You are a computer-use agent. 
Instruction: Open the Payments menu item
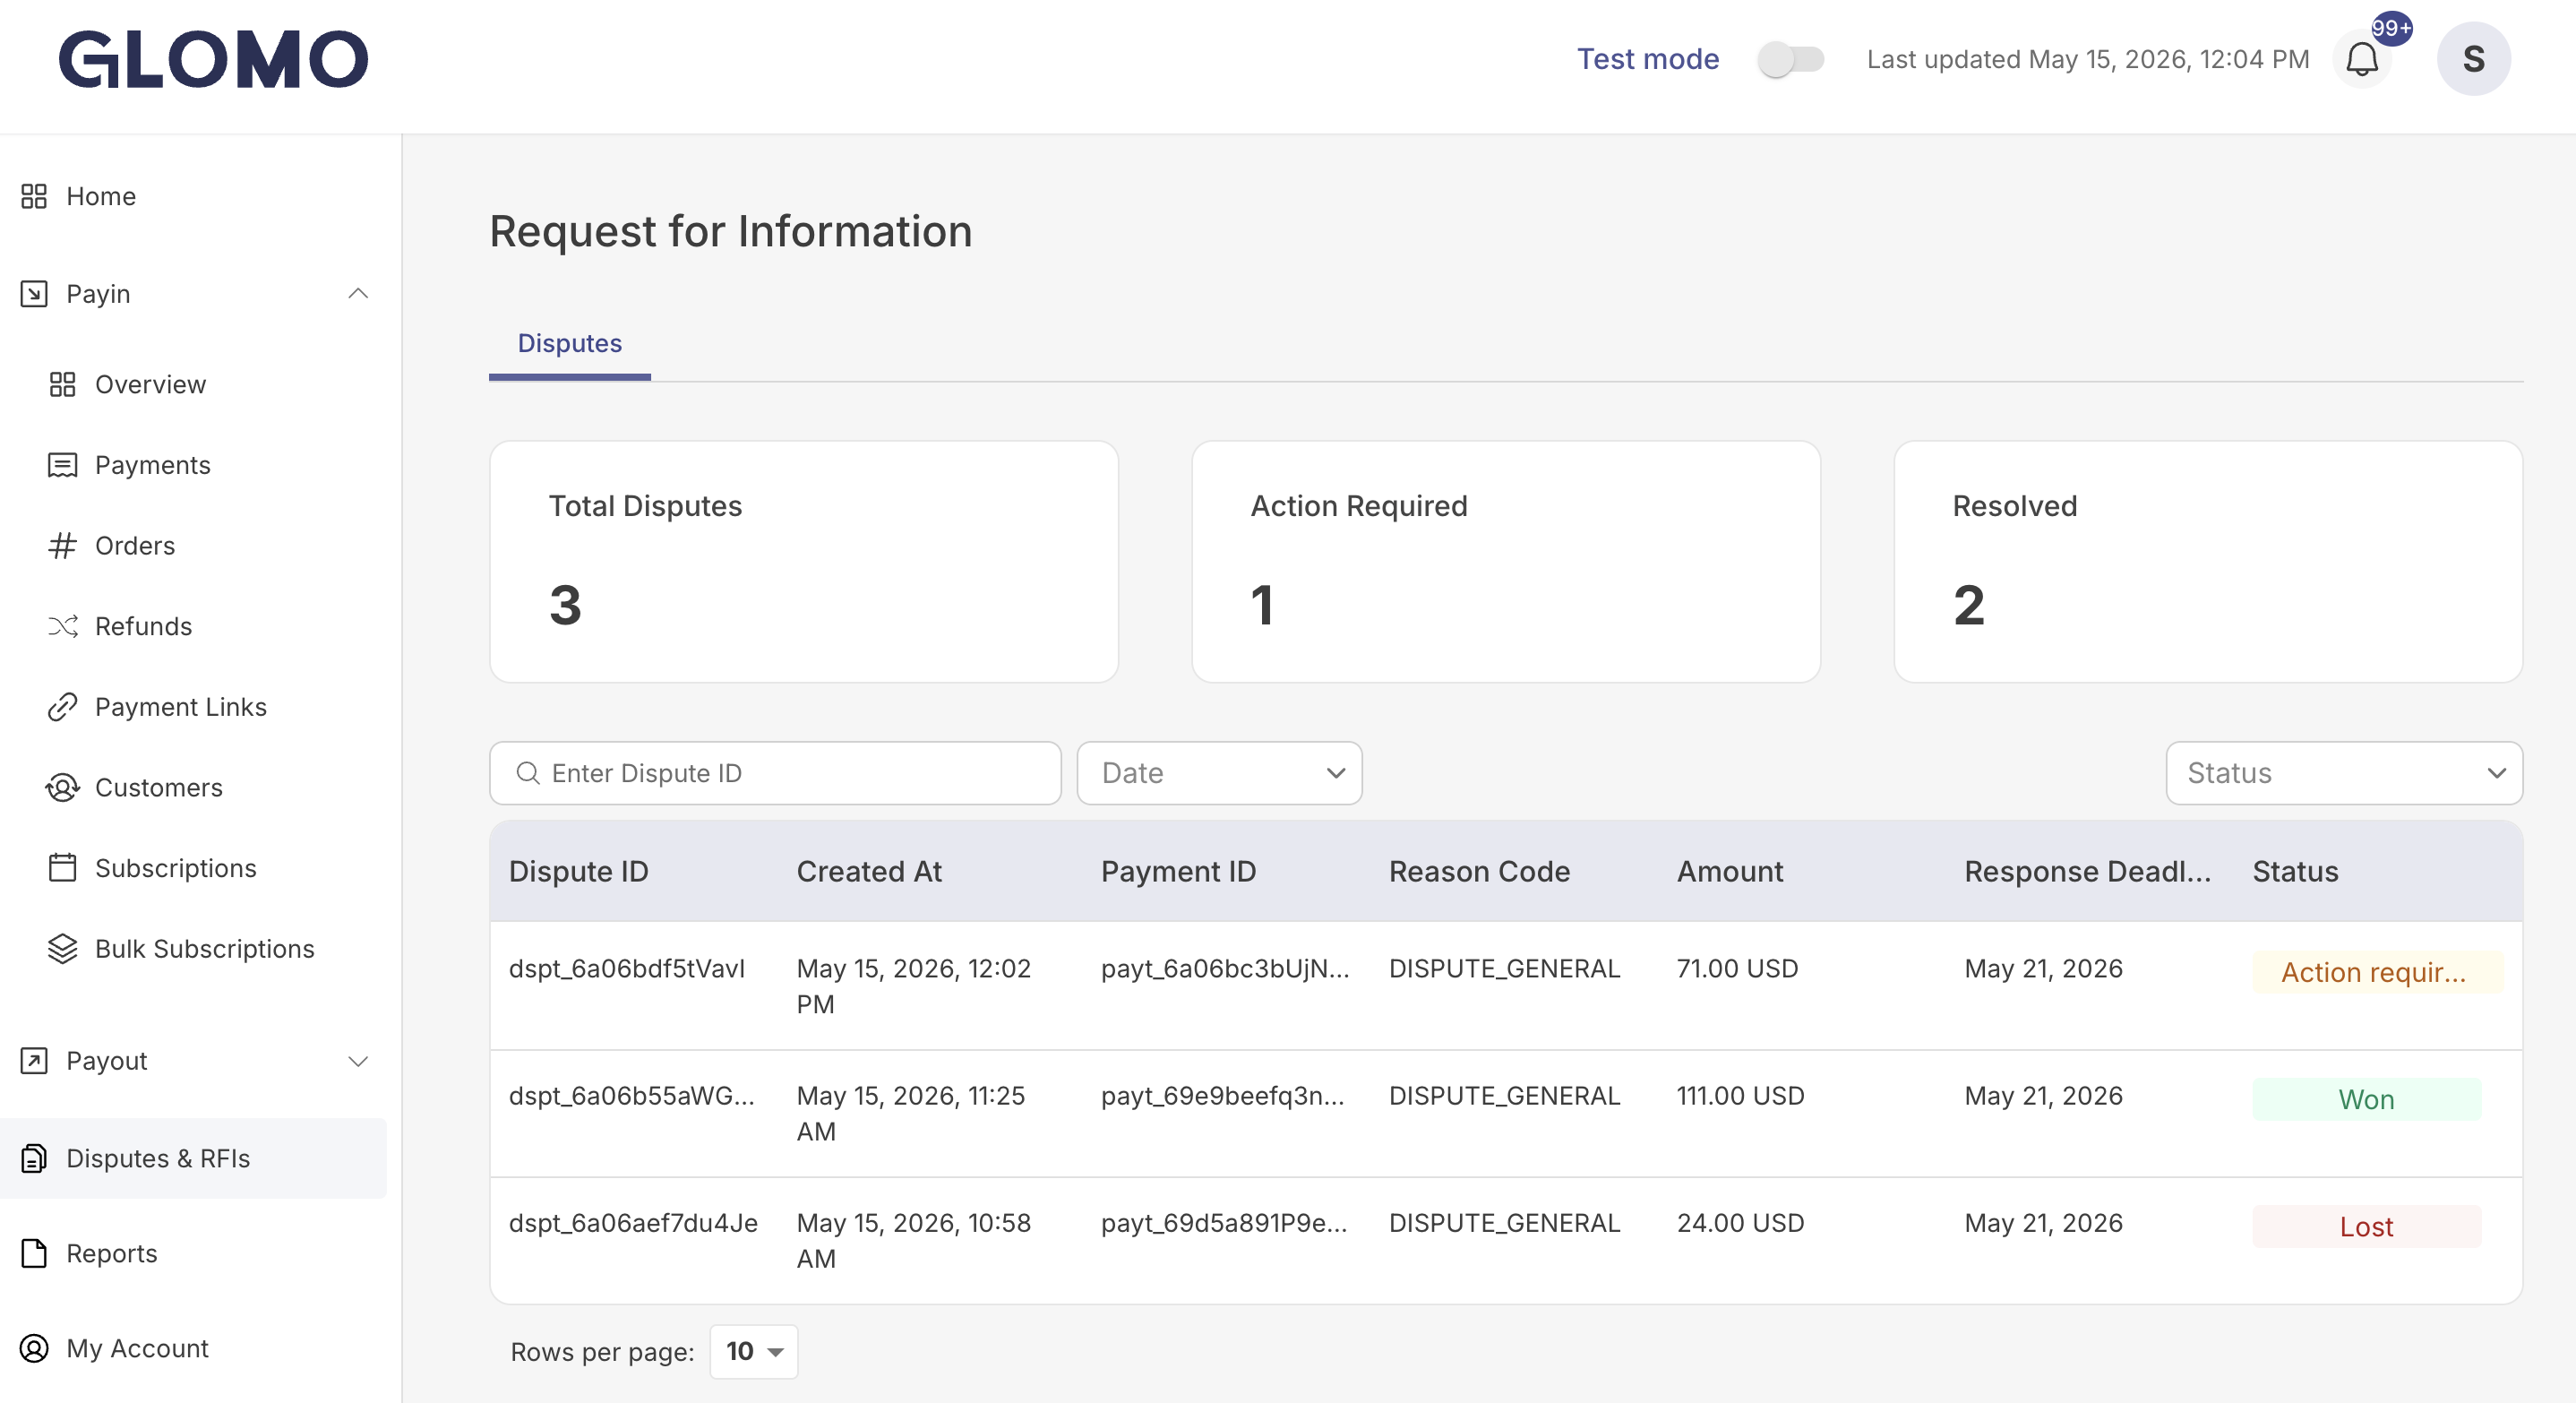[153, 465]
